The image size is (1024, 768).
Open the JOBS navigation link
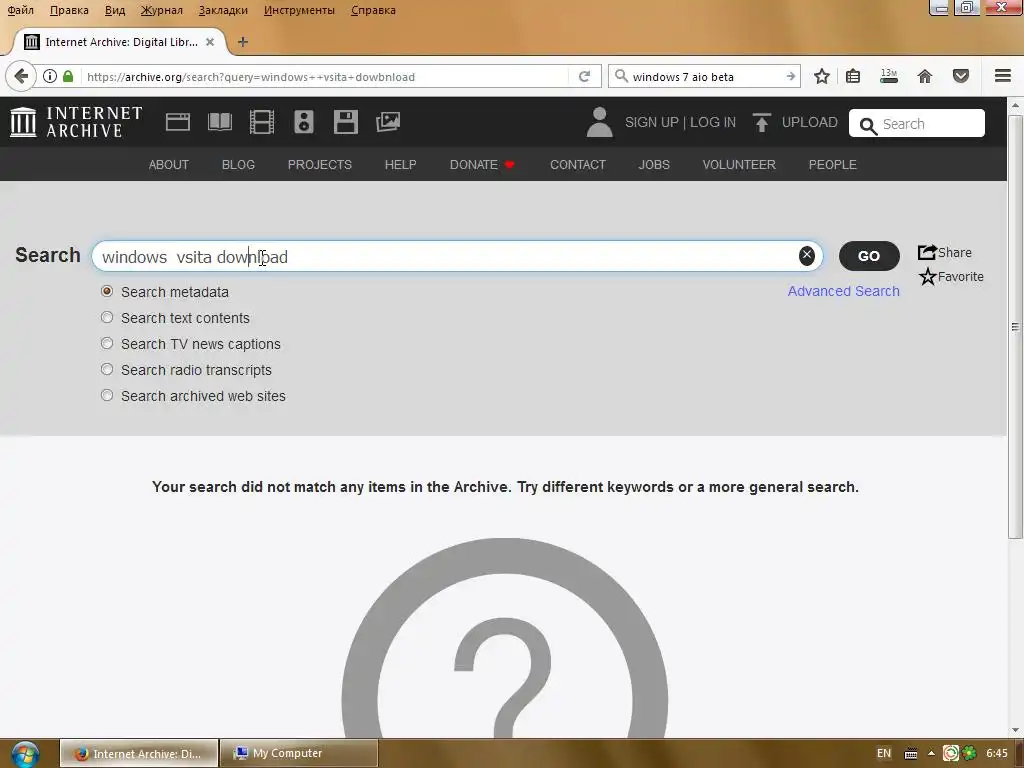pos(654,165)
